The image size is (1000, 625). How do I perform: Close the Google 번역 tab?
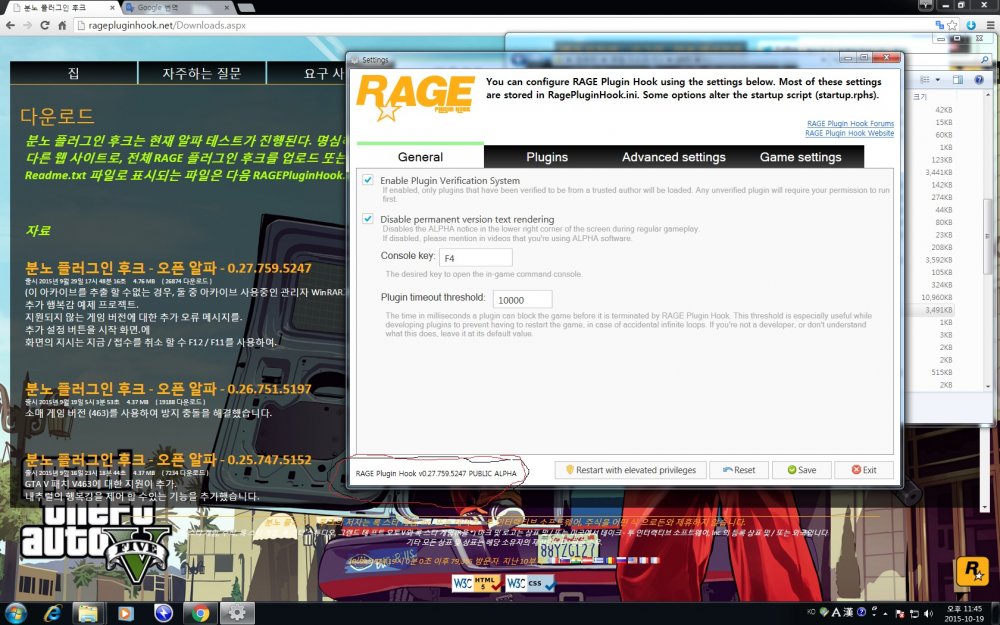[226, 8]
